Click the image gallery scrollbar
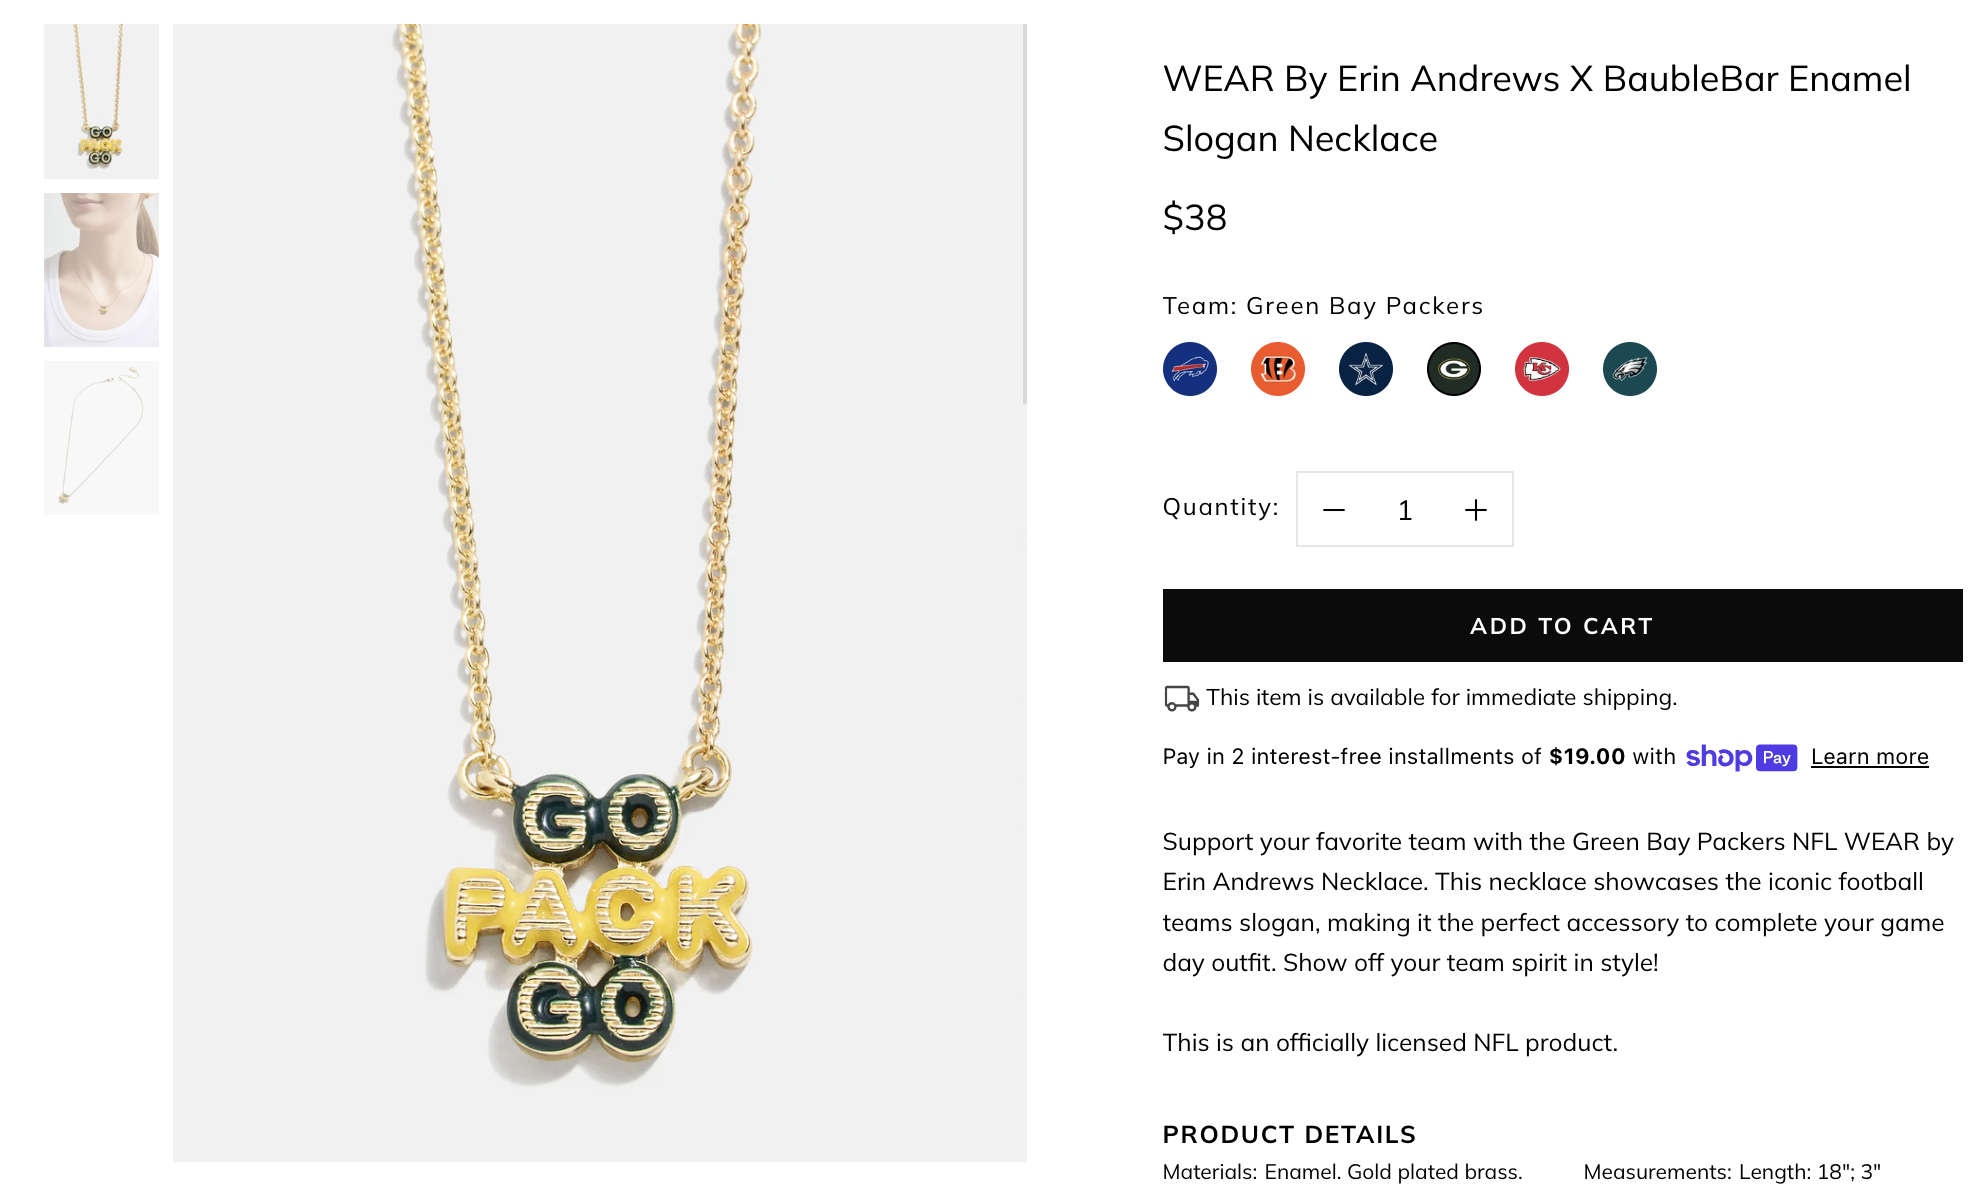 coord(1025,214)
